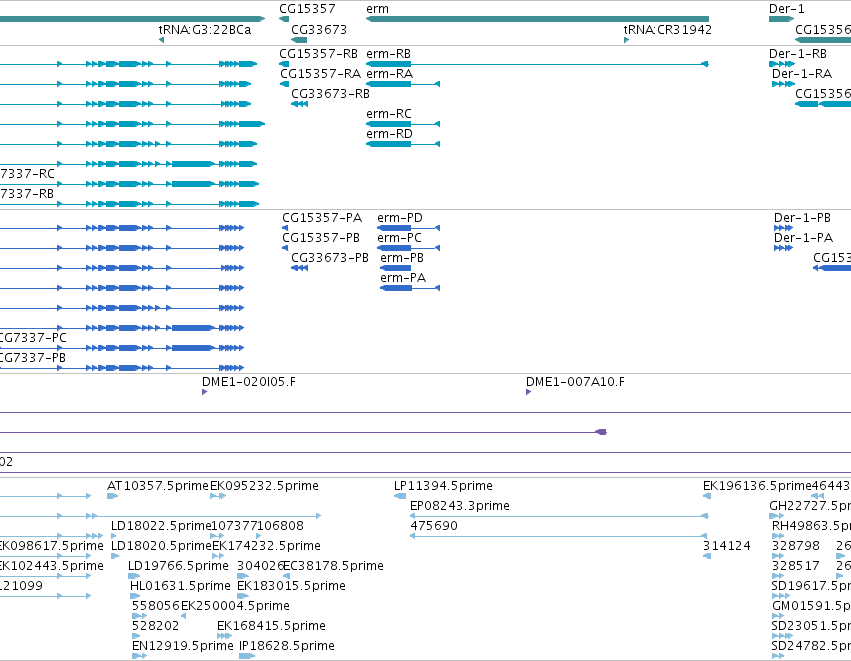Select the LD18020.5prime EST
This screenshot has width=851, height=661.
(115, 556)
